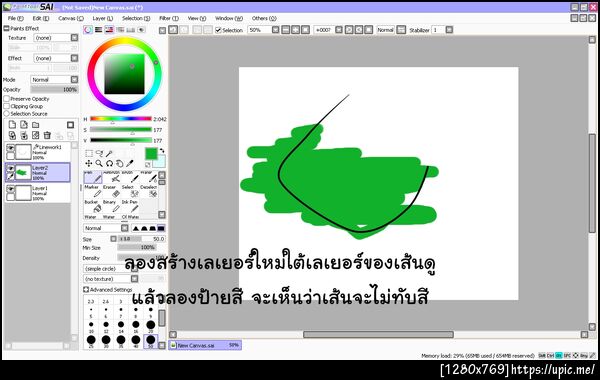Enable Clipping Group checkbox

coord(7,106)
